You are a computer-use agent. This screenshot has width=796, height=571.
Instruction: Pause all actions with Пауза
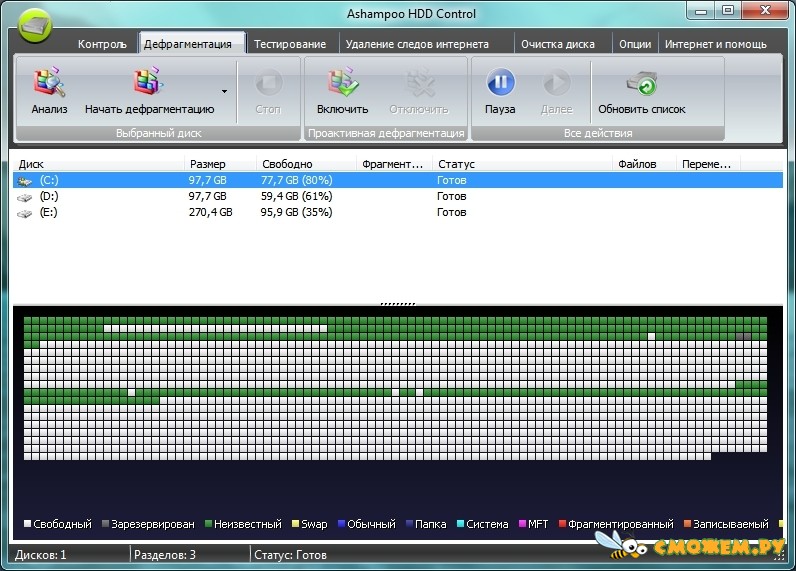pos(501,82)
